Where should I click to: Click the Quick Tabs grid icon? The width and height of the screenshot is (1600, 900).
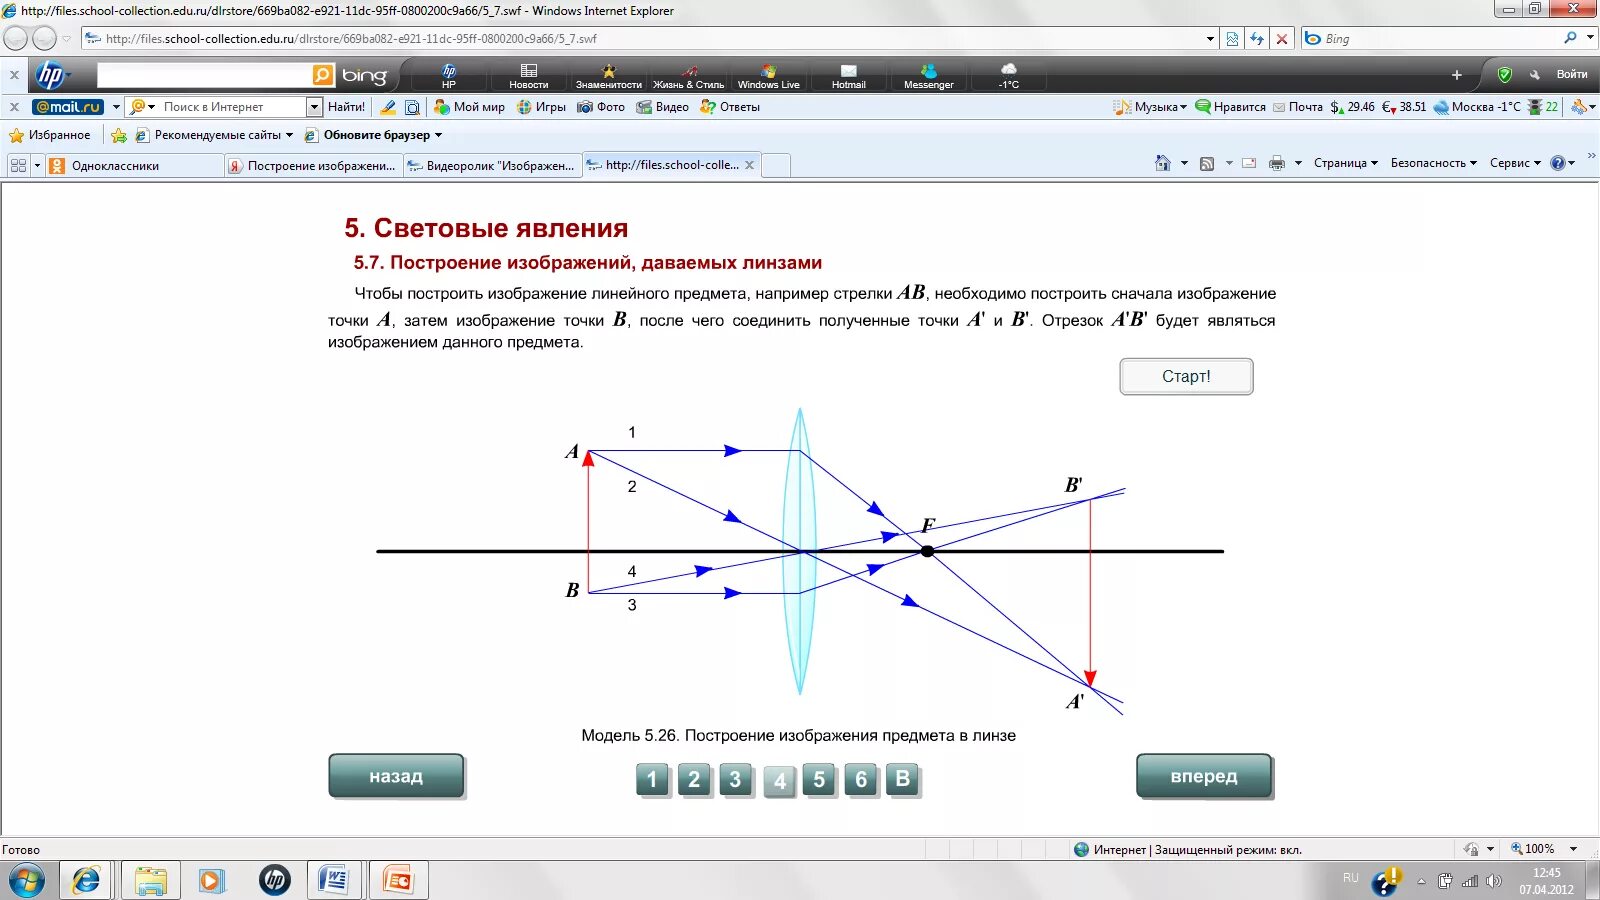coord(18,166)
